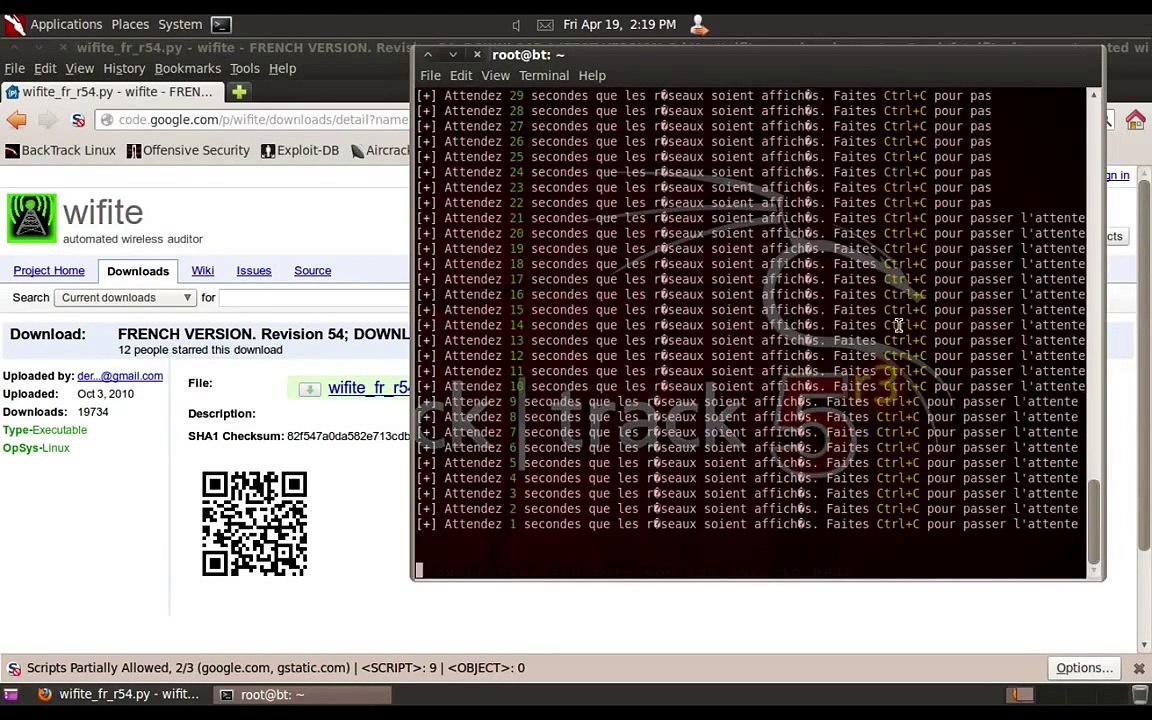Click the BackTrack dragon logo icon
Image resolution: width=1152 pixels, height=720 pixels.
tap(14, 25)
